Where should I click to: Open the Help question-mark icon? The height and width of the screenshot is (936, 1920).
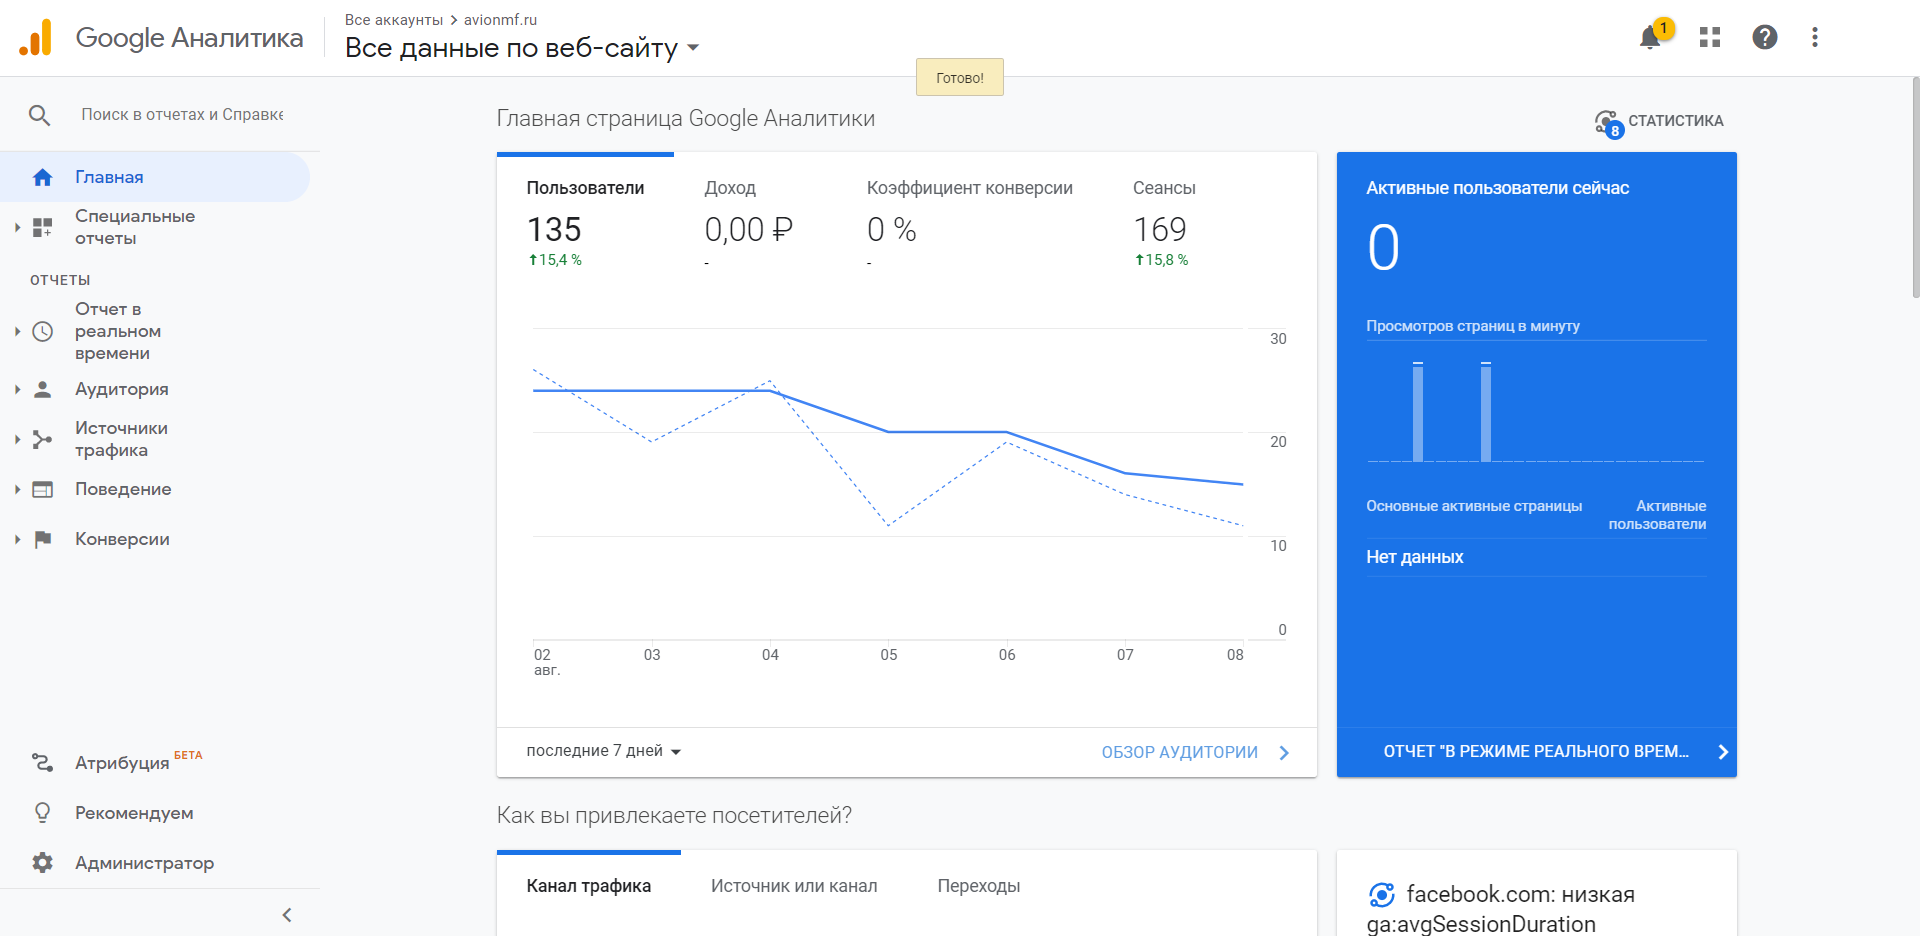pos(1765,37)
